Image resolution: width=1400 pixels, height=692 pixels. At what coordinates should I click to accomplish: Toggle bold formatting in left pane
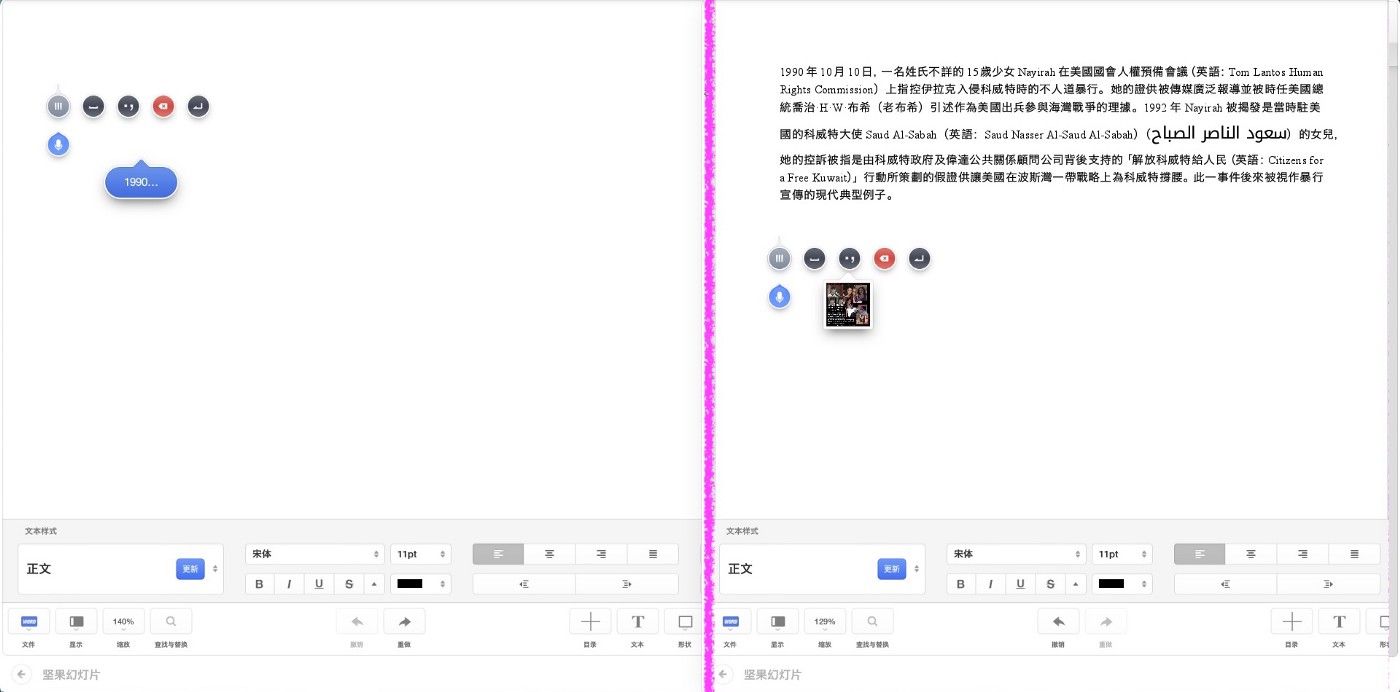coord(259,584)
